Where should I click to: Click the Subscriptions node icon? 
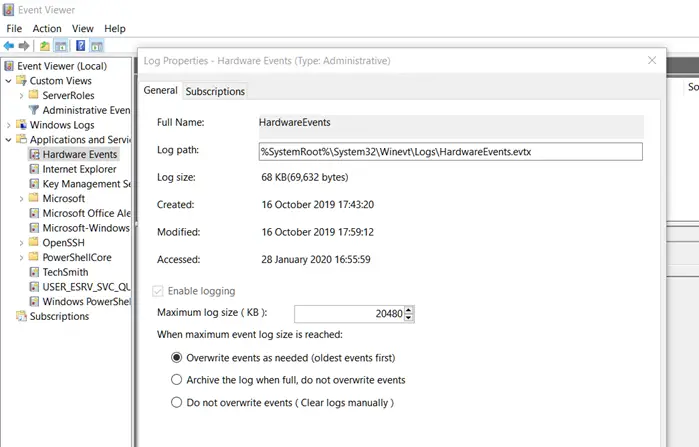(21, 316)
